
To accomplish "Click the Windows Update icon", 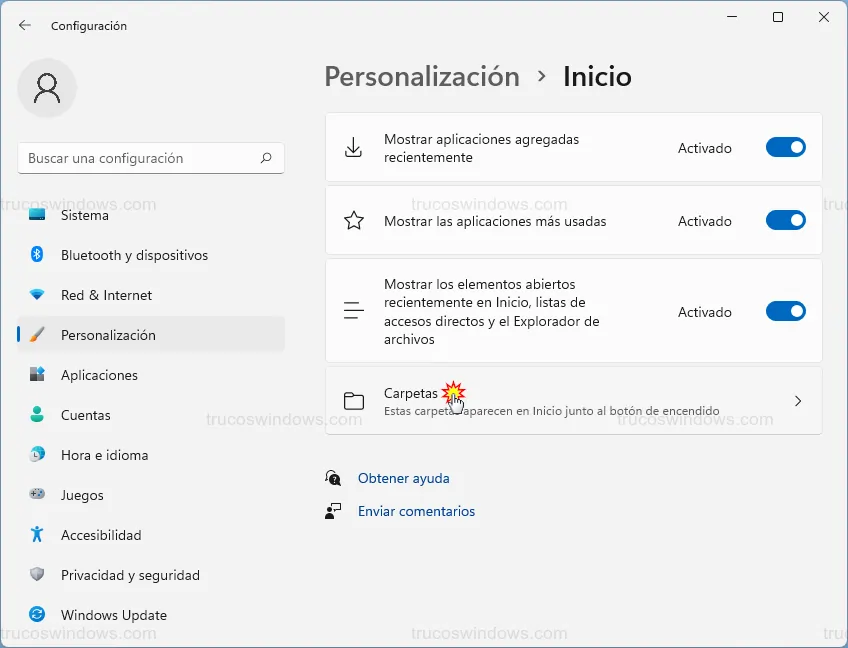I will tap(37, 615).
